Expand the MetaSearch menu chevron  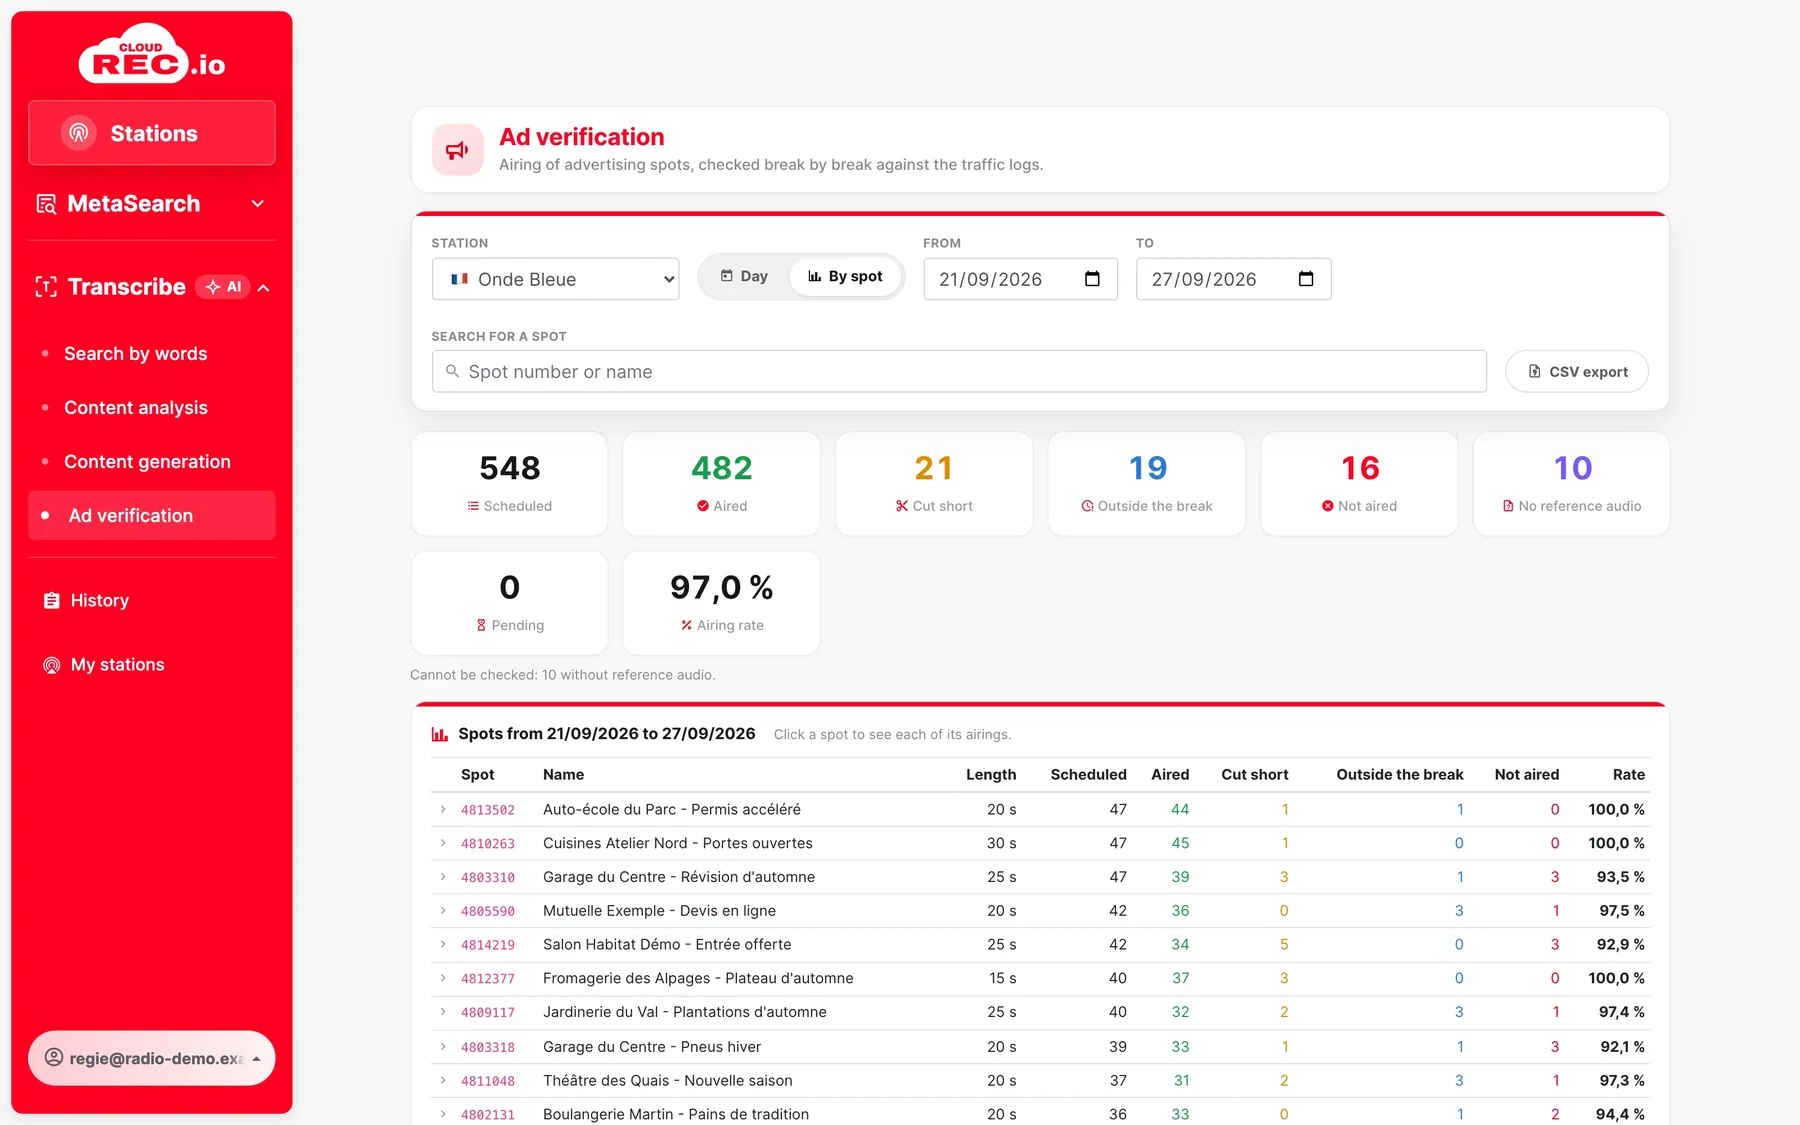pos(258,204)
